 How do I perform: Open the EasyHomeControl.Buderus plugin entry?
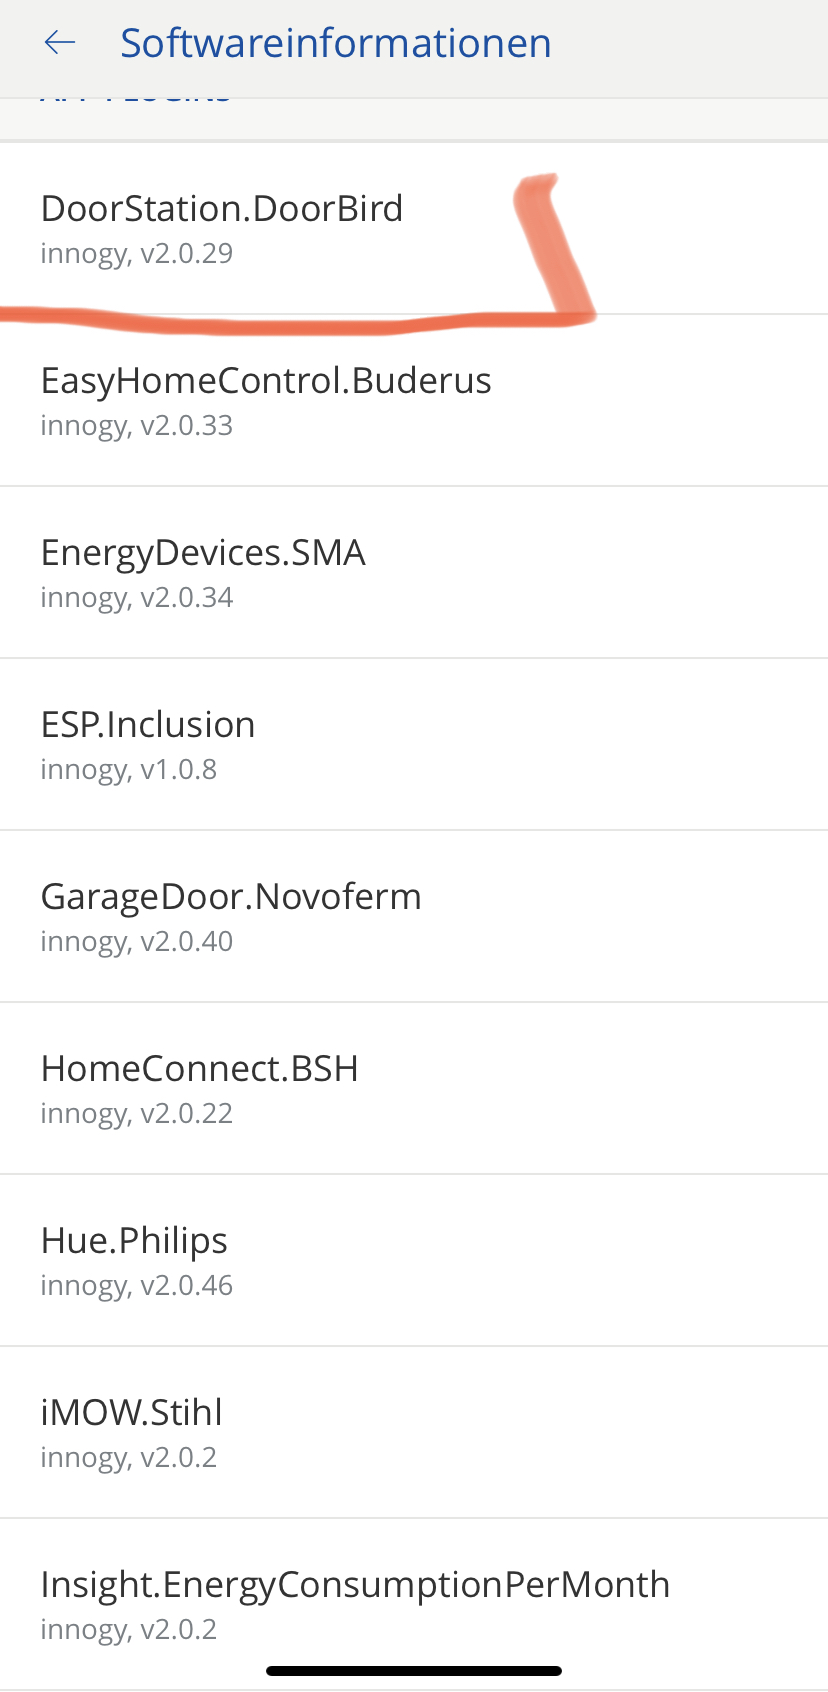tap(266, 381)
